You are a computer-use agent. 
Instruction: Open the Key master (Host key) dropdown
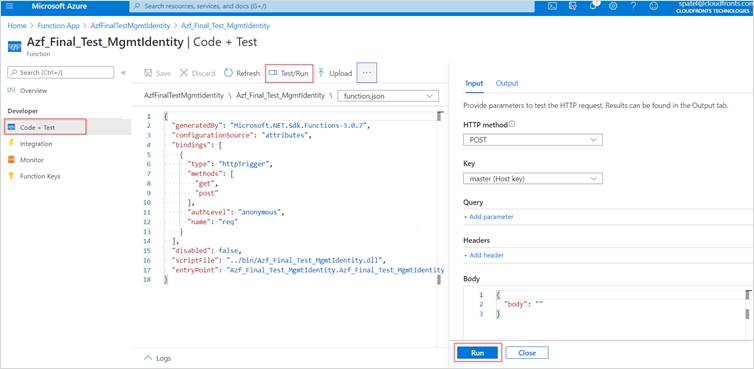click(532, 178)
